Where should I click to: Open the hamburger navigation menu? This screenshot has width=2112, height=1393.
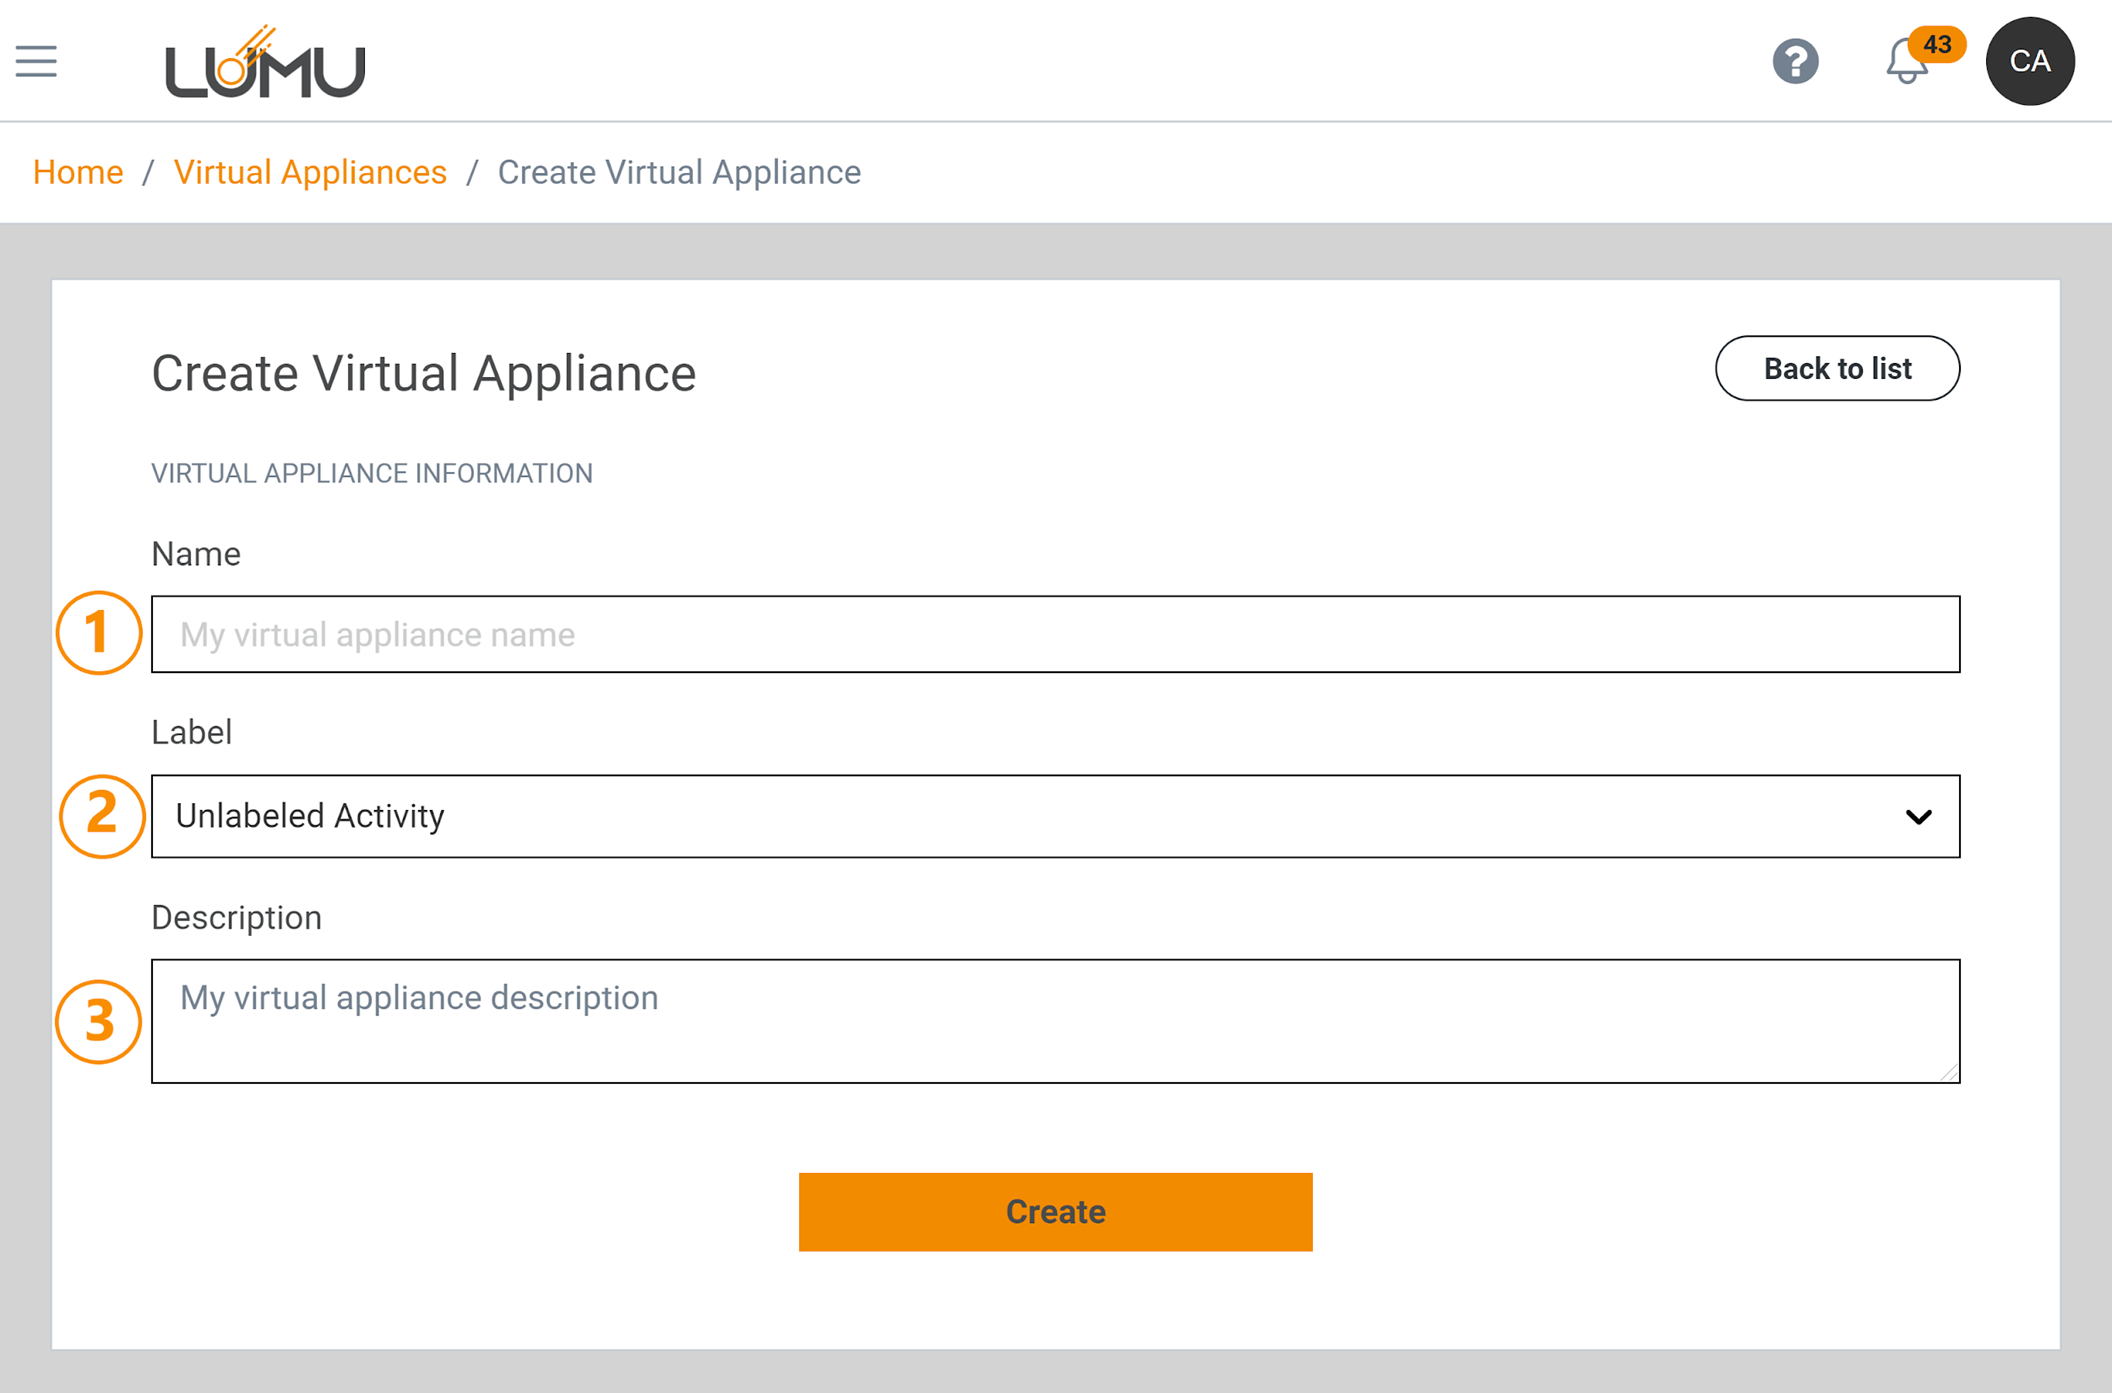[36, 62]
